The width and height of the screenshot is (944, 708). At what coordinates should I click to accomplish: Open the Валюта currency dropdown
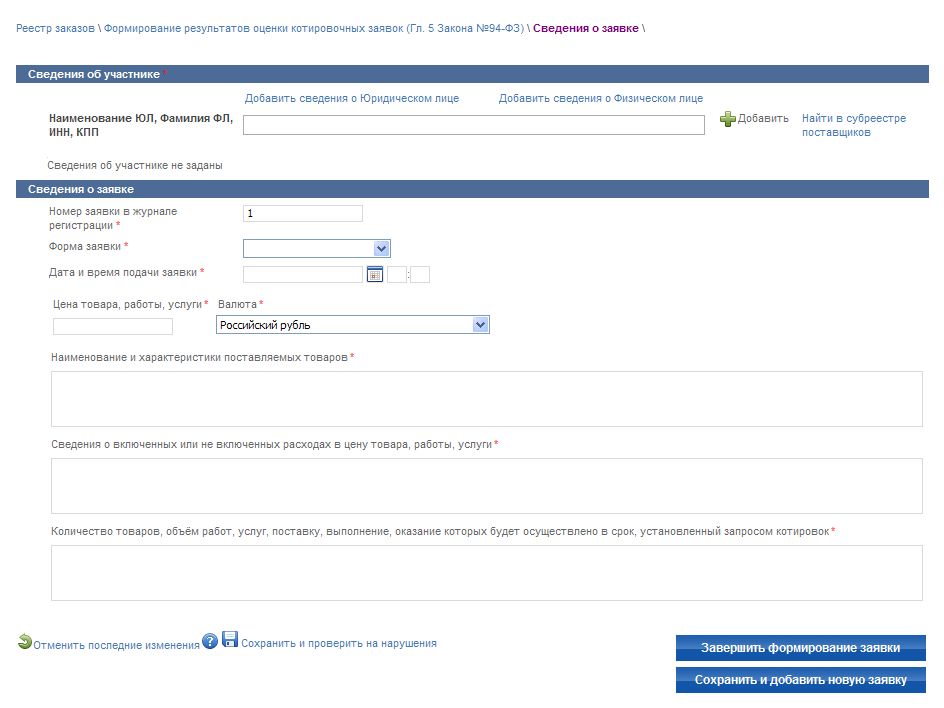(353, 325)
